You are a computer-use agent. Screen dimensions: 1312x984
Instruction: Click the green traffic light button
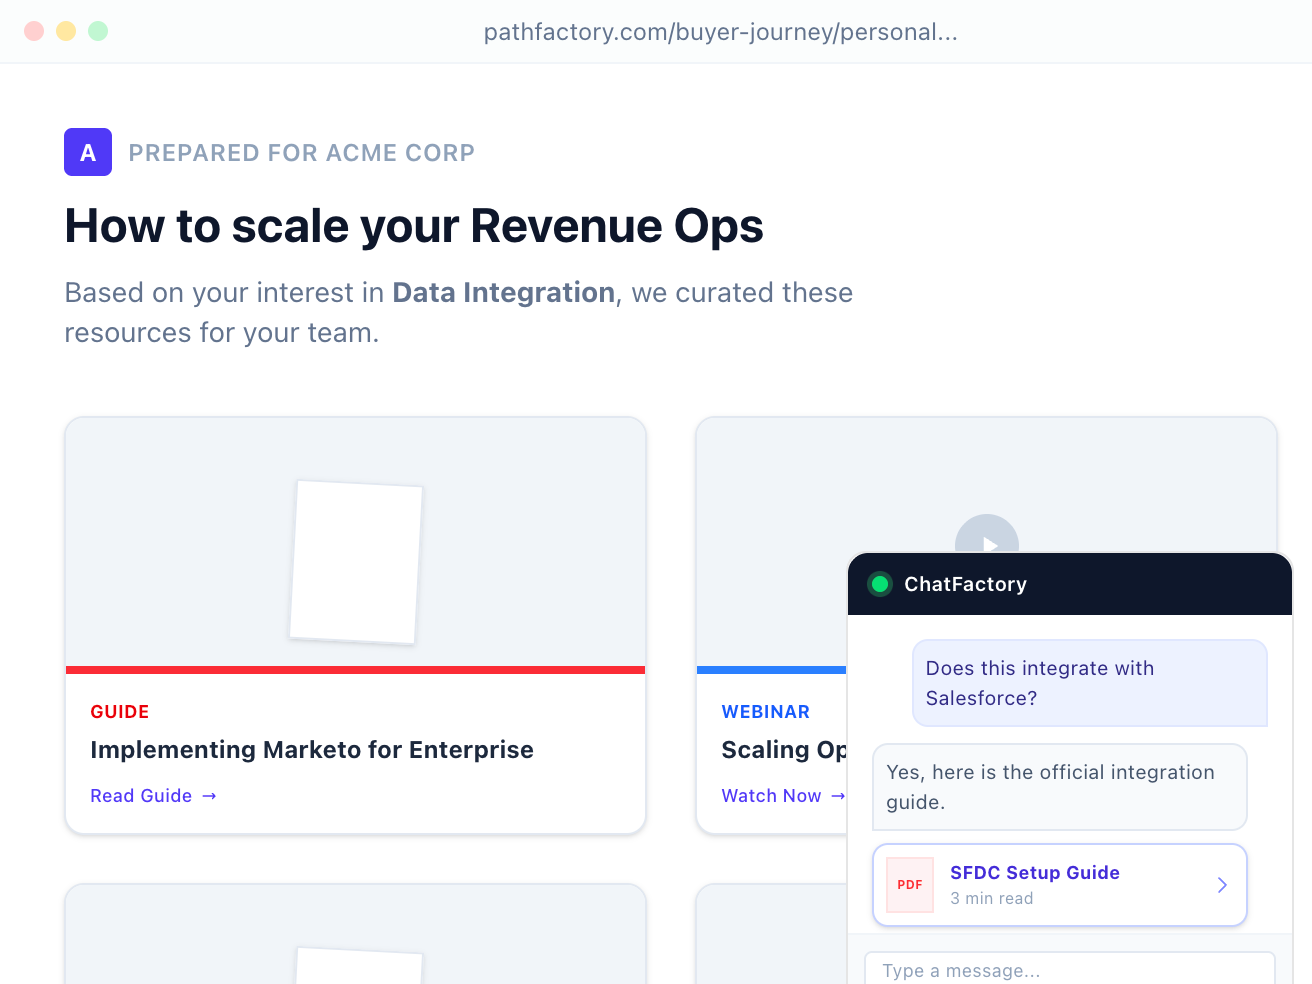tap(97, 31)
